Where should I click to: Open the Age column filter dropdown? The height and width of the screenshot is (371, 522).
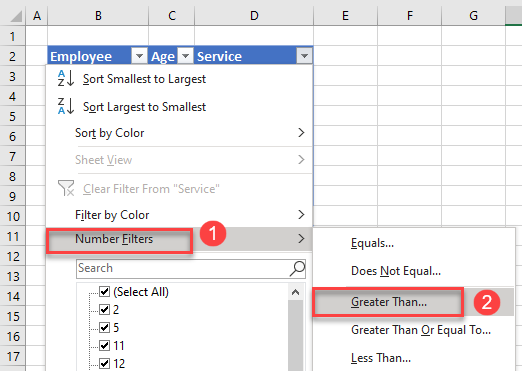coord(185,56)
